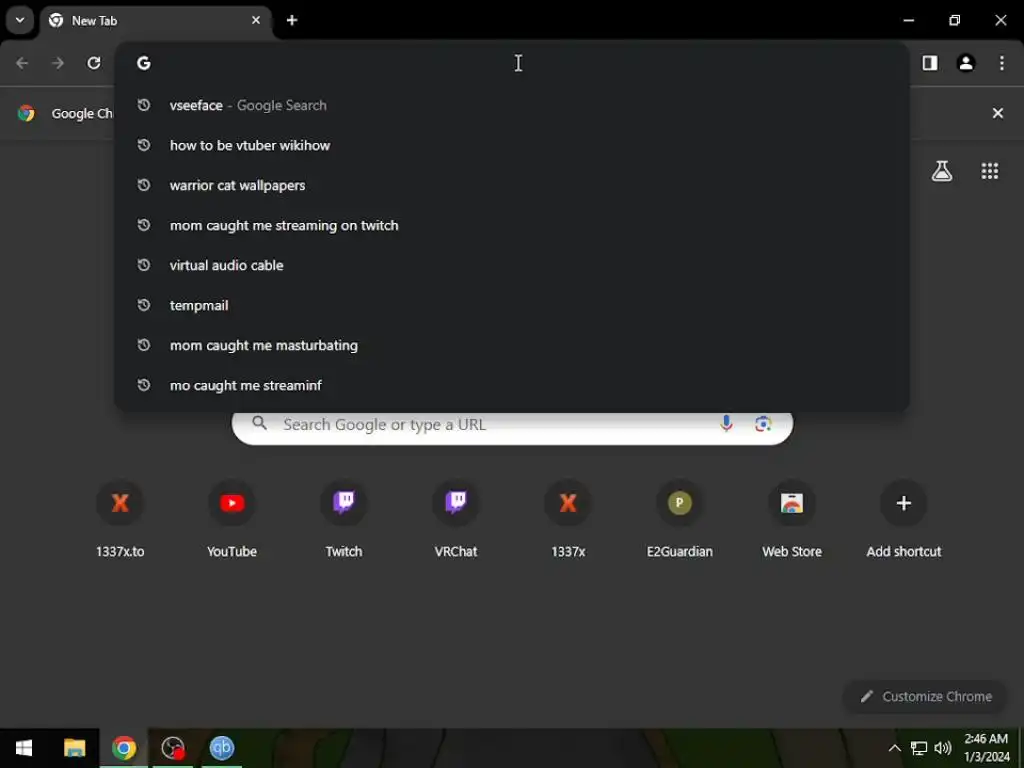1024x768 pixels.
Task: Click the reload page icon
Action: click(x=94, y=63)
